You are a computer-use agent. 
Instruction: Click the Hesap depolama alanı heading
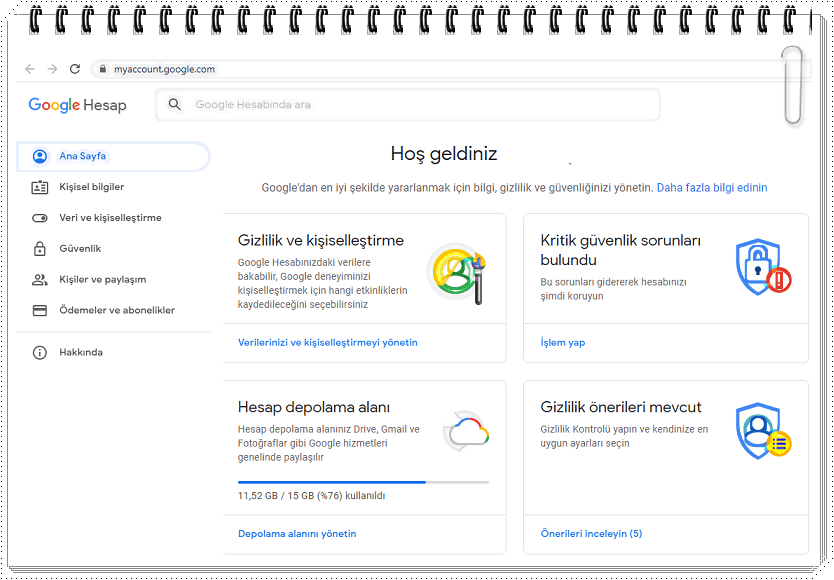pos(314,408)
